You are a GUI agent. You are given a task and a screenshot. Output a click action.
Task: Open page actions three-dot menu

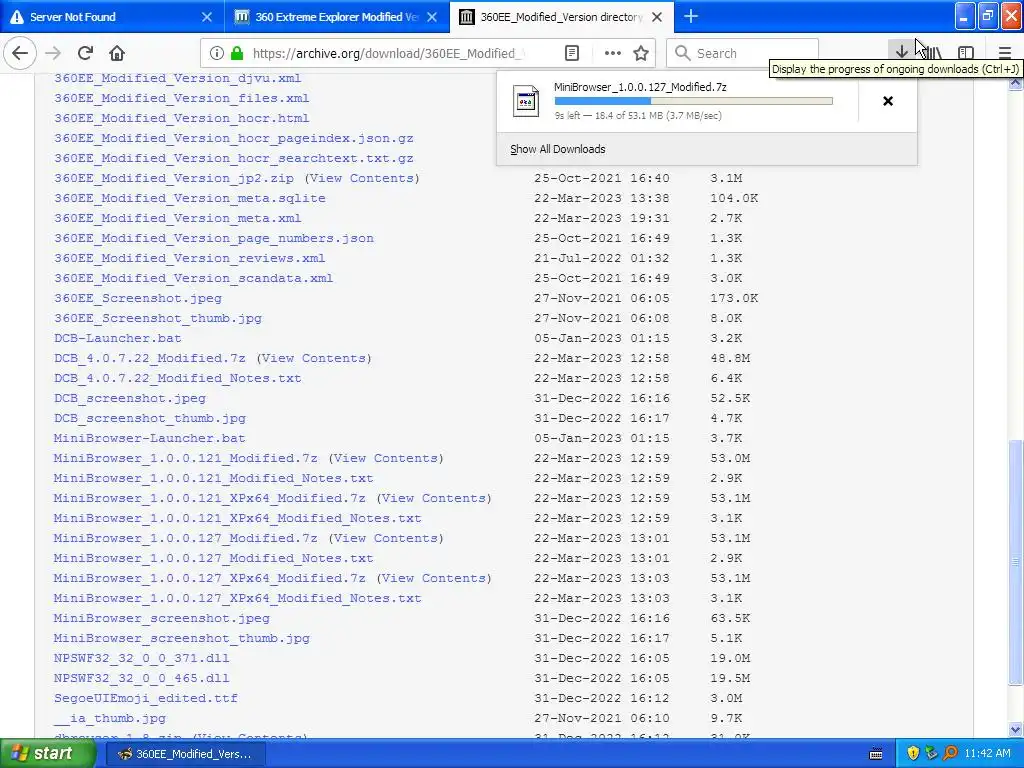pos(613,54)
